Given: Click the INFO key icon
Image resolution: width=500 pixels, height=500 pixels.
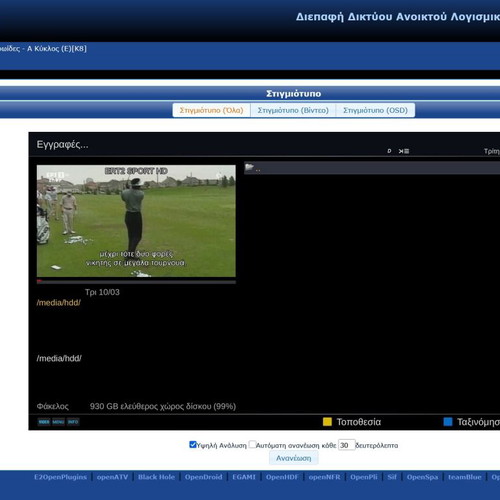Looking at the screenshot, I should tap(73, 422).
